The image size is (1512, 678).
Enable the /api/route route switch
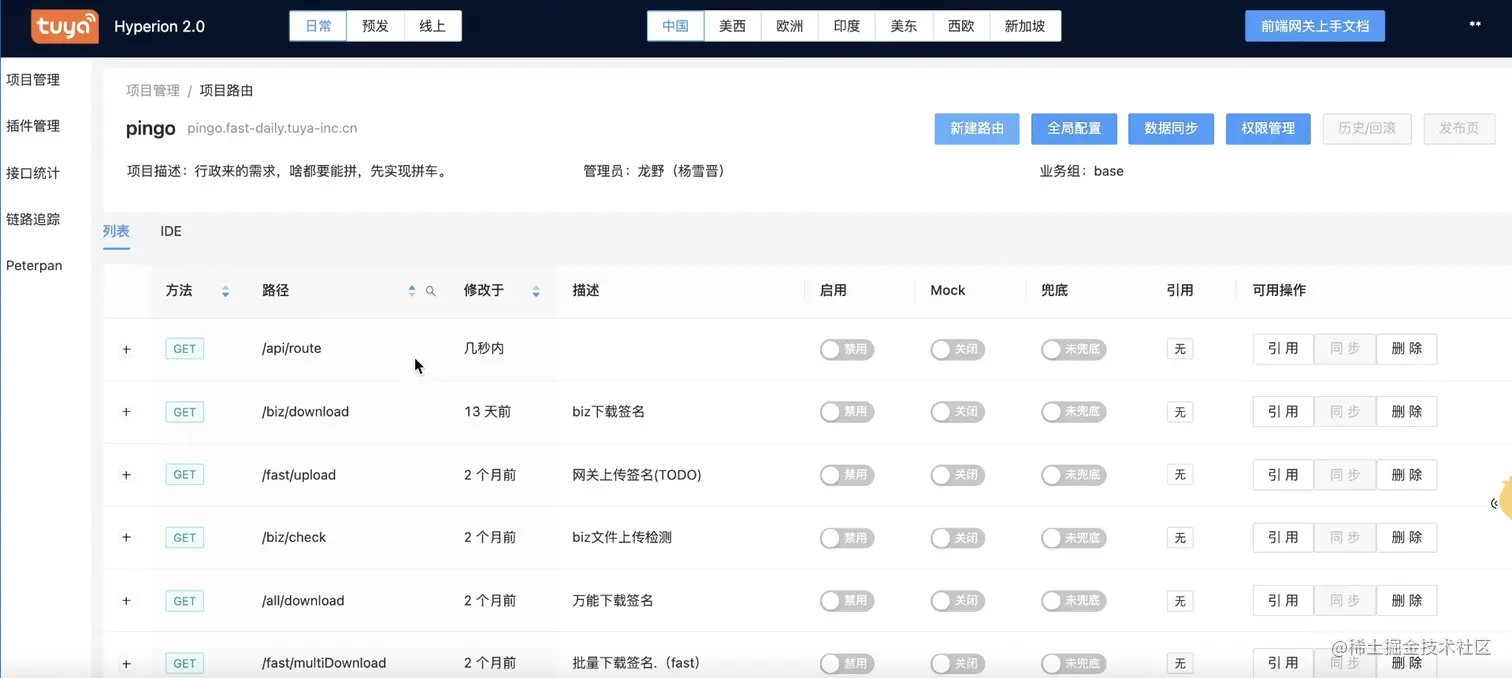(847, 349)
